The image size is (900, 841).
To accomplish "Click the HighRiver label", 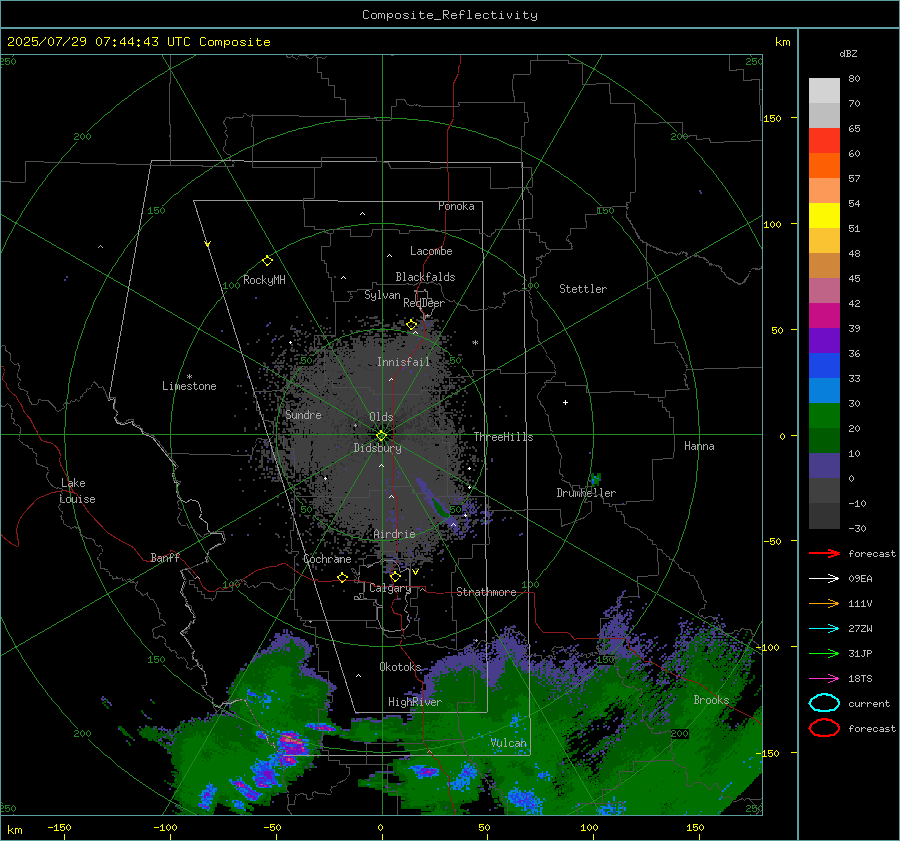I will (x=415, y=702).
